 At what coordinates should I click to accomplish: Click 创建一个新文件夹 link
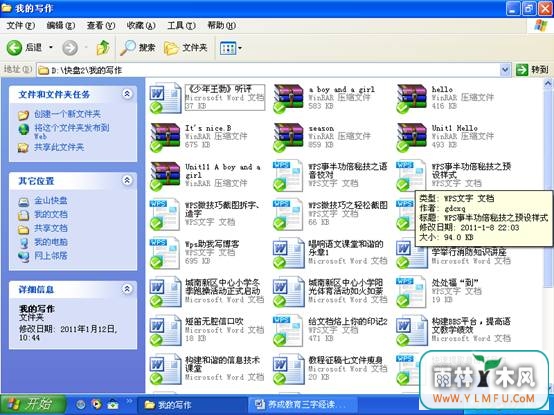[67, 114]
